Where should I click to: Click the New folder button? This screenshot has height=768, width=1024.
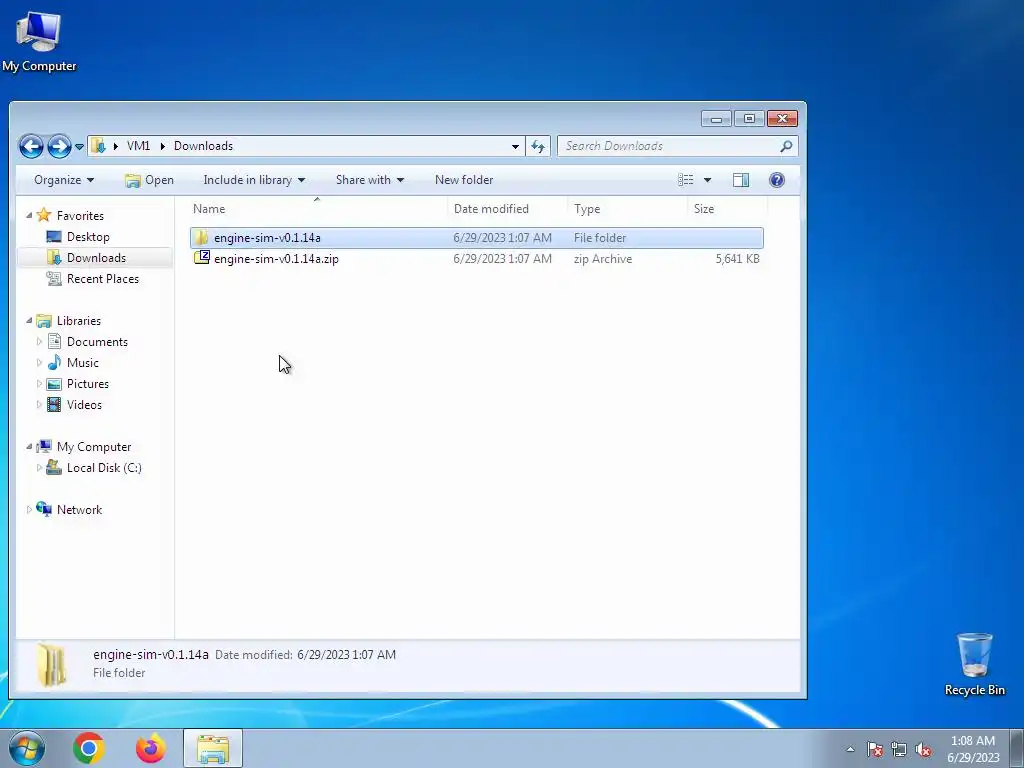(464, 180)
